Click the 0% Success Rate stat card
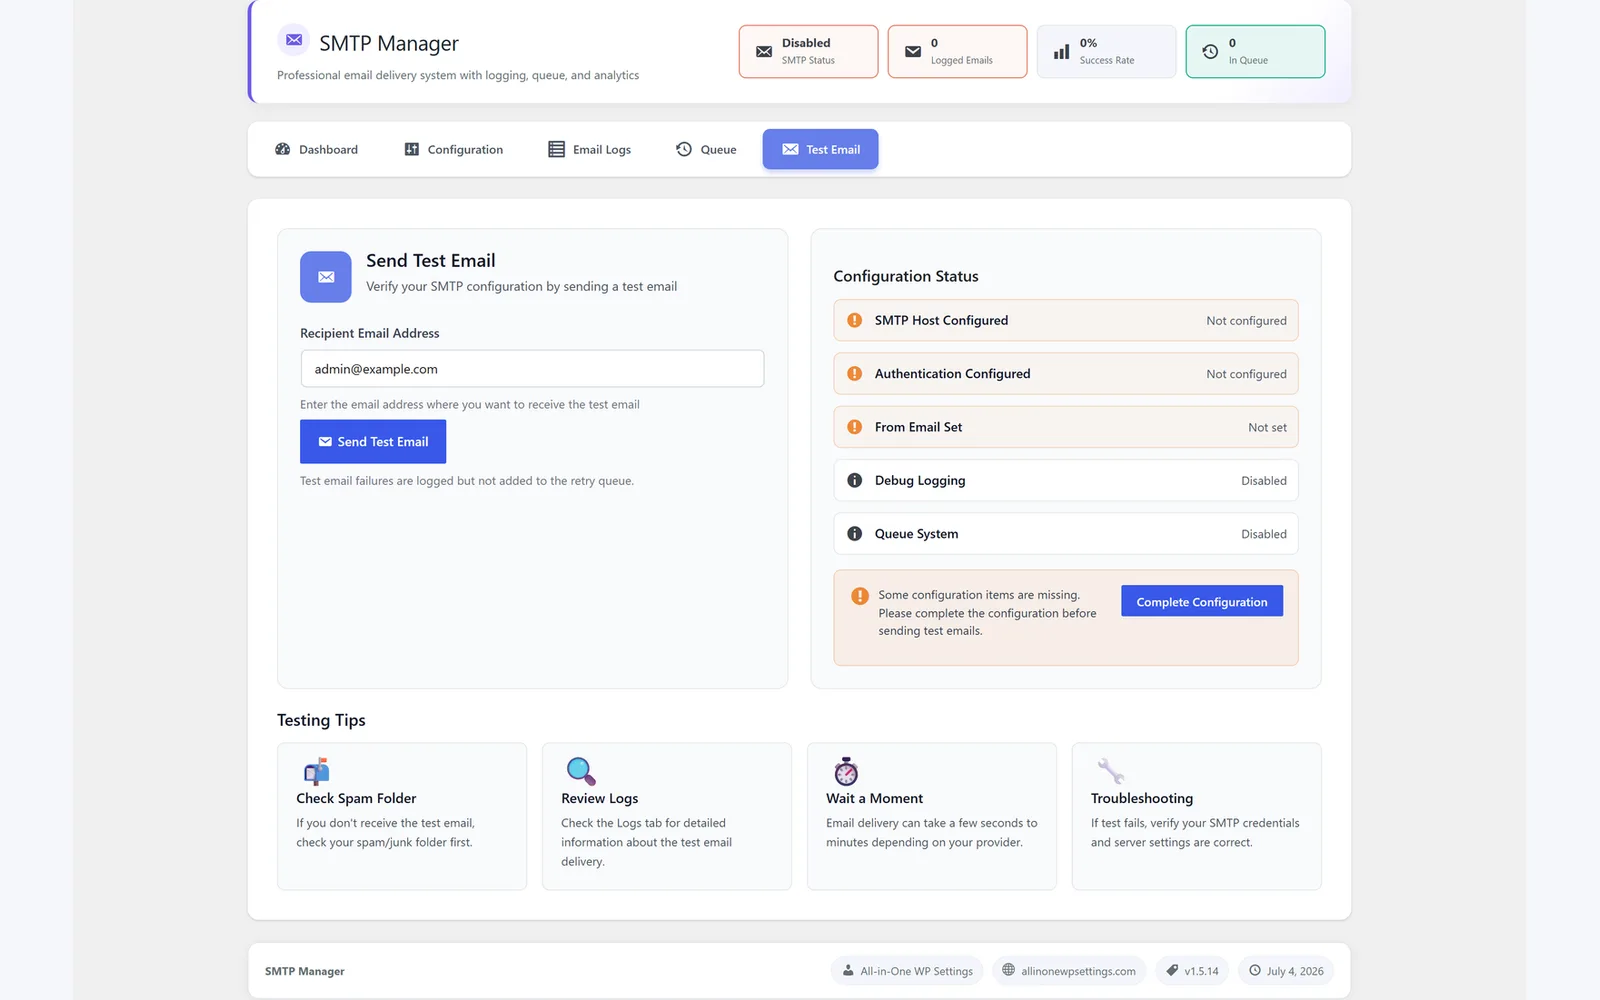1600x1000 pixels. click(x=1106, y=51)
